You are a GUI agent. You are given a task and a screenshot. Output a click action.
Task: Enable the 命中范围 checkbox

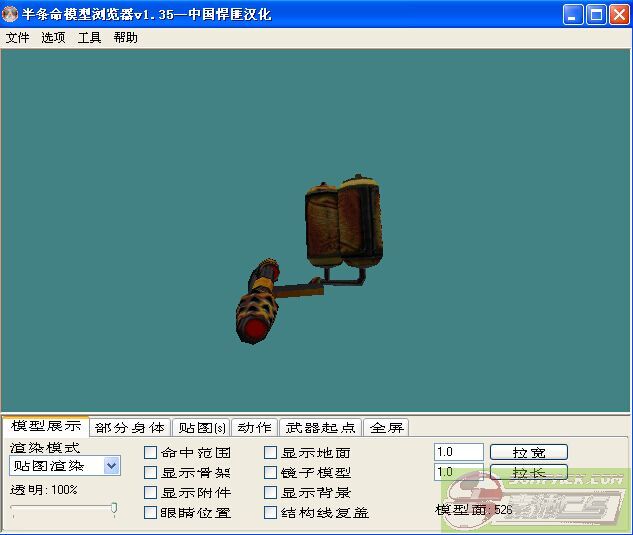(151, 453)
